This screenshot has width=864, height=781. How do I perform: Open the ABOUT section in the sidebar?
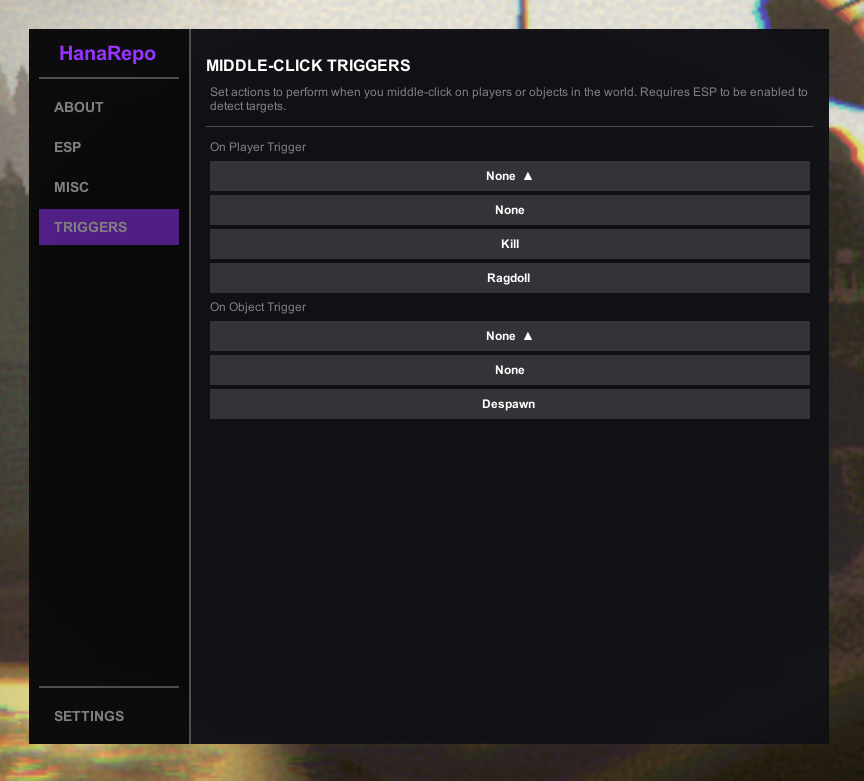pyautogui.click(x=109, y=107)
